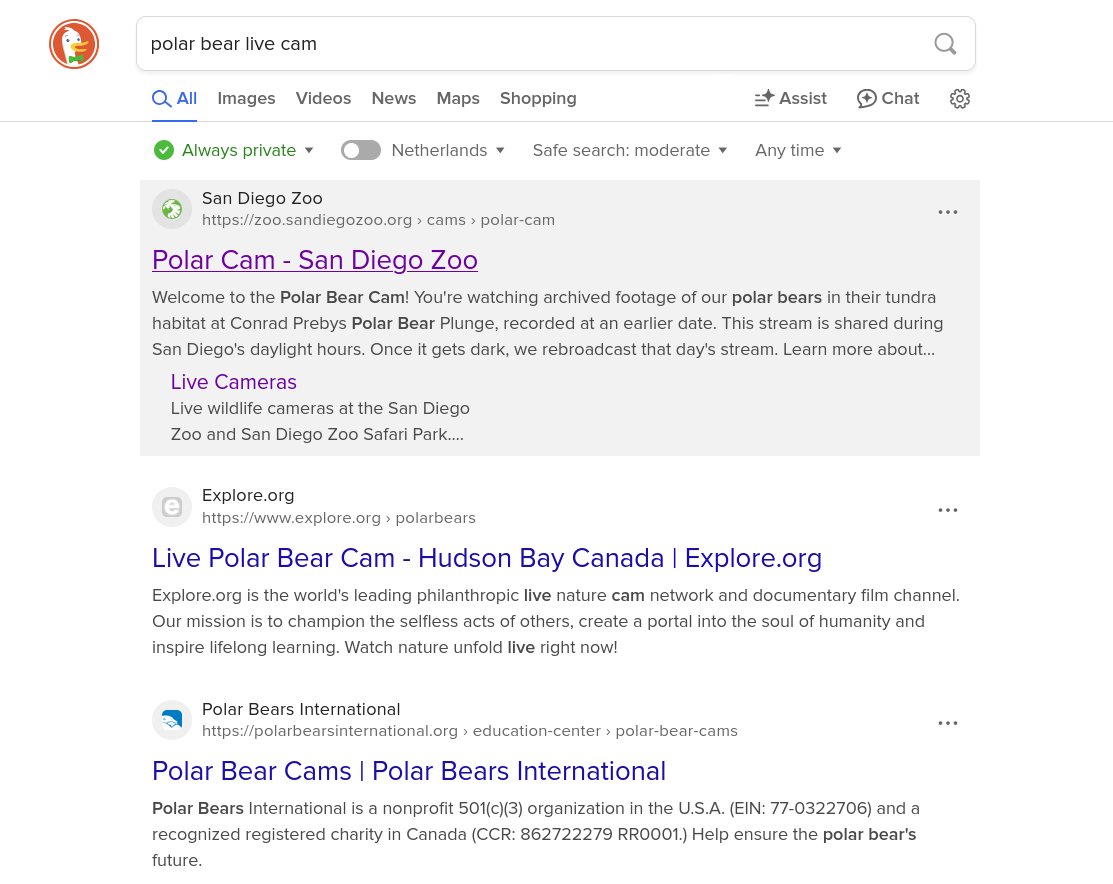1113x884 pixels.
Task: Switch to the Shopping tab
Action: coord(538,99)
